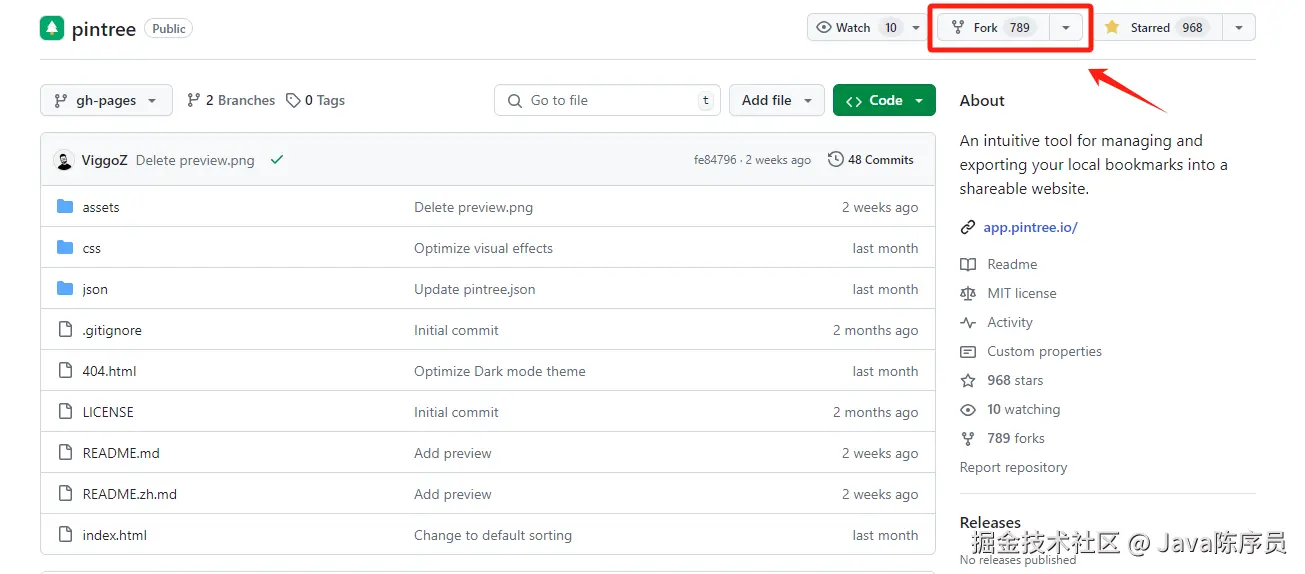Screen dimensions: 1305x574
Task: Expand the Fork options dropdown arrow
Action: coord(1066,28)
